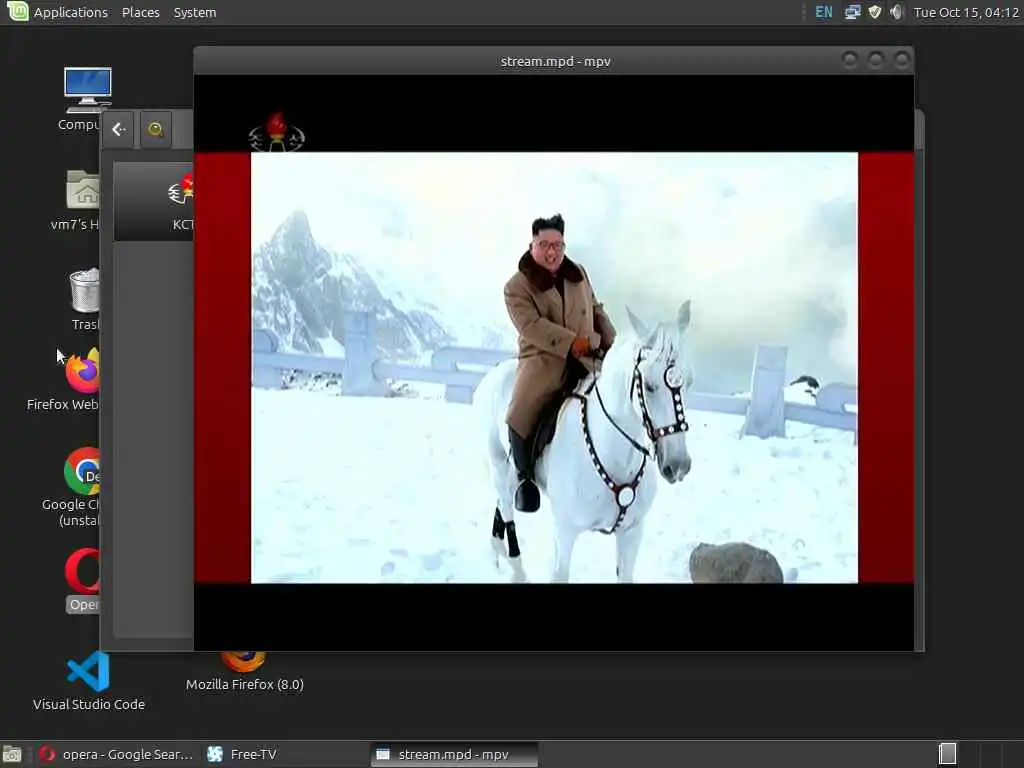Switch keyboard layout via EN indicator
The image size is (1024, 768).
[x=824, y=12]
